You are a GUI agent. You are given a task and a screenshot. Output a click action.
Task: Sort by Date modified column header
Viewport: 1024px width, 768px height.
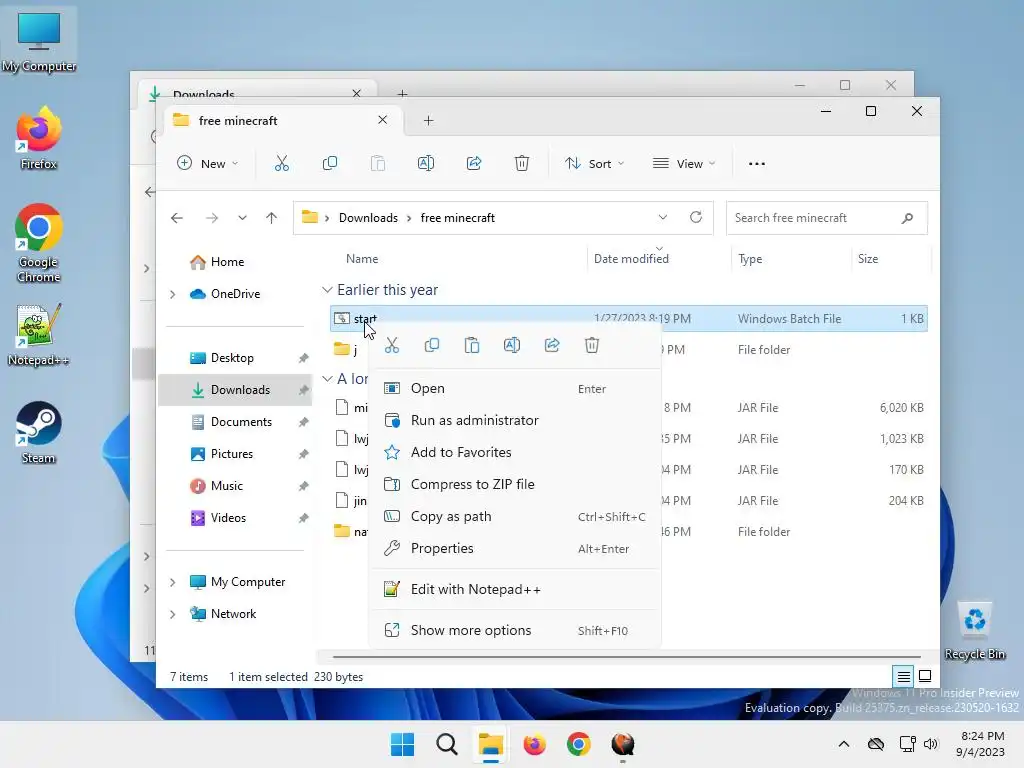[x=632, y=259]
